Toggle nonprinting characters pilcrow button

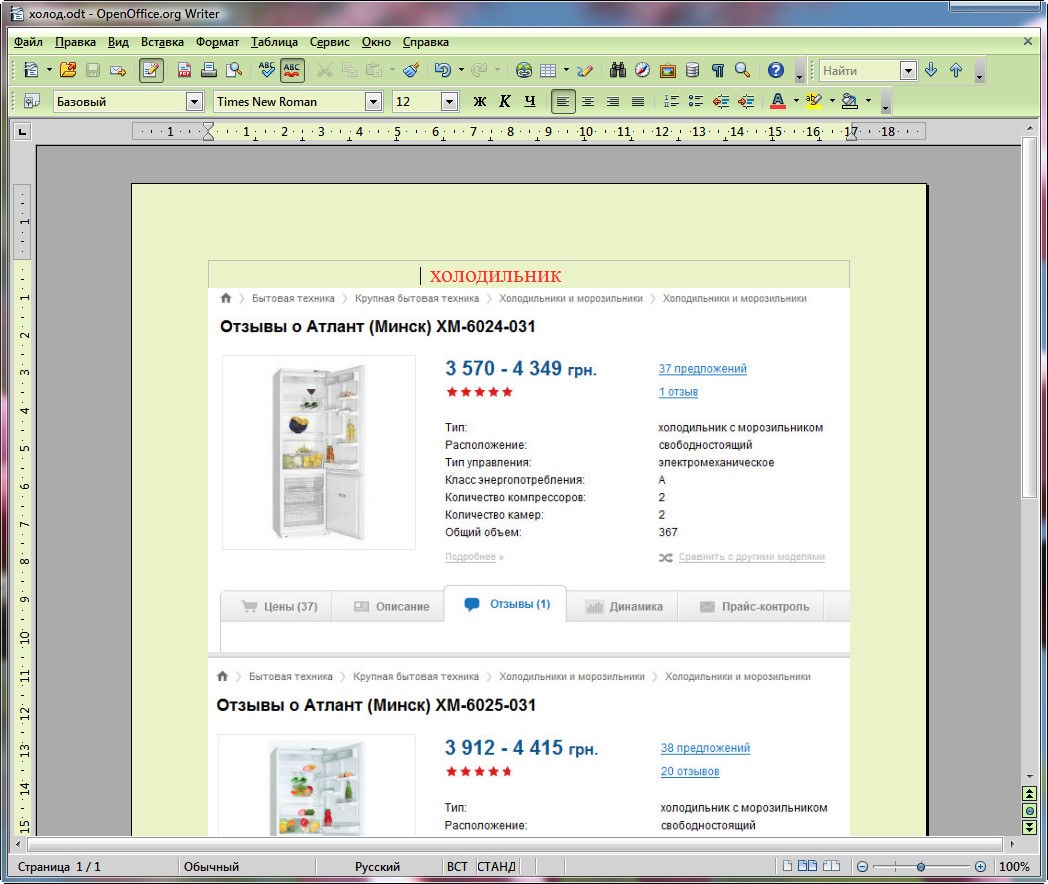click(x=717, y=70)
